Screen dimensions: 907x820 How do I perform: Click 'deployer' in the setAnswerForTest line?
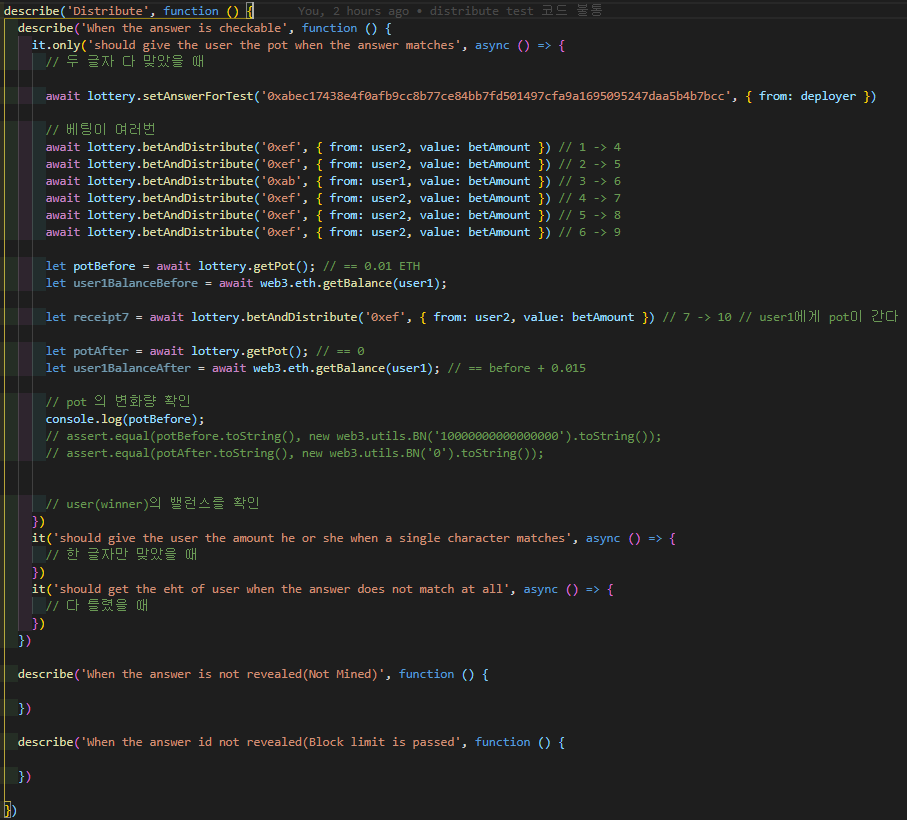click(x=828, y=96)
